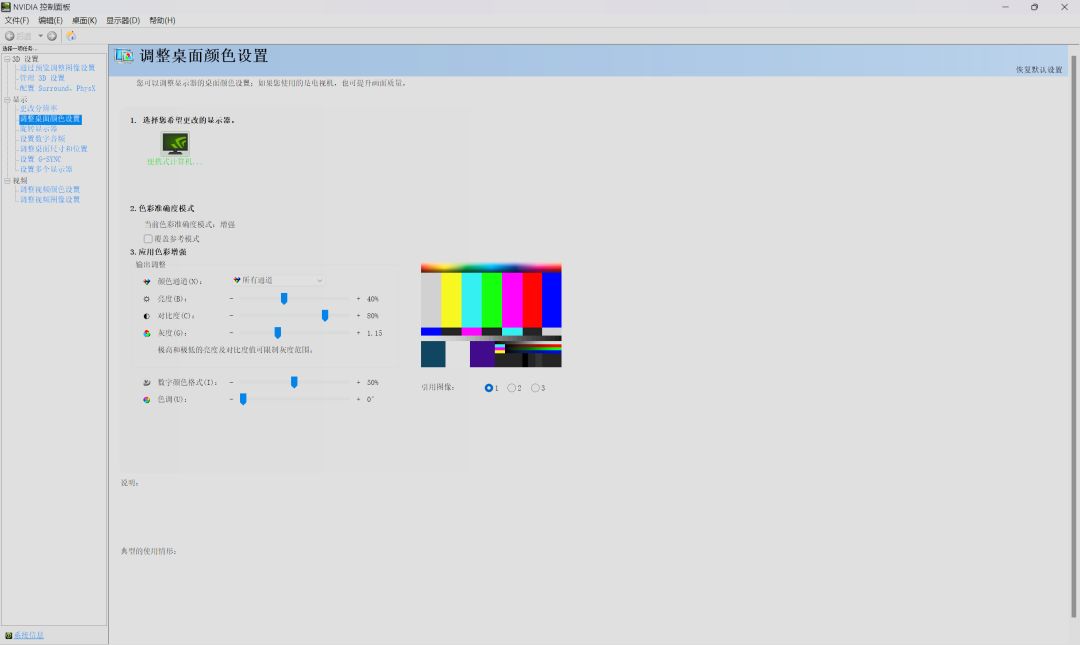1080x645 pixels.
Task: Open 更改分辨率 in the task tree
Action: (39, 108)
